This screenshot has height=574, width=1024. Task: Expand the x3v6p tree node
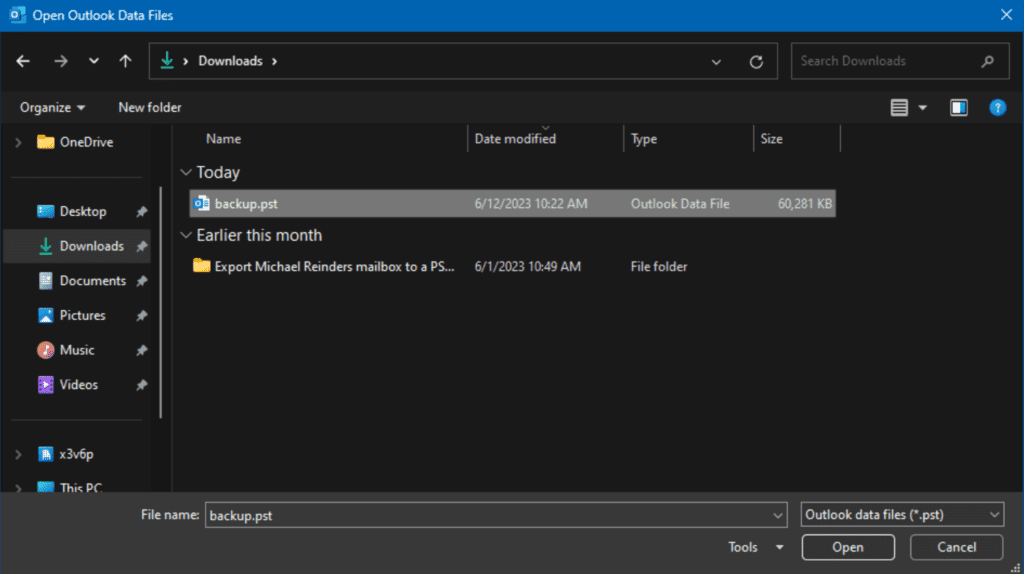tap(18, 454)
